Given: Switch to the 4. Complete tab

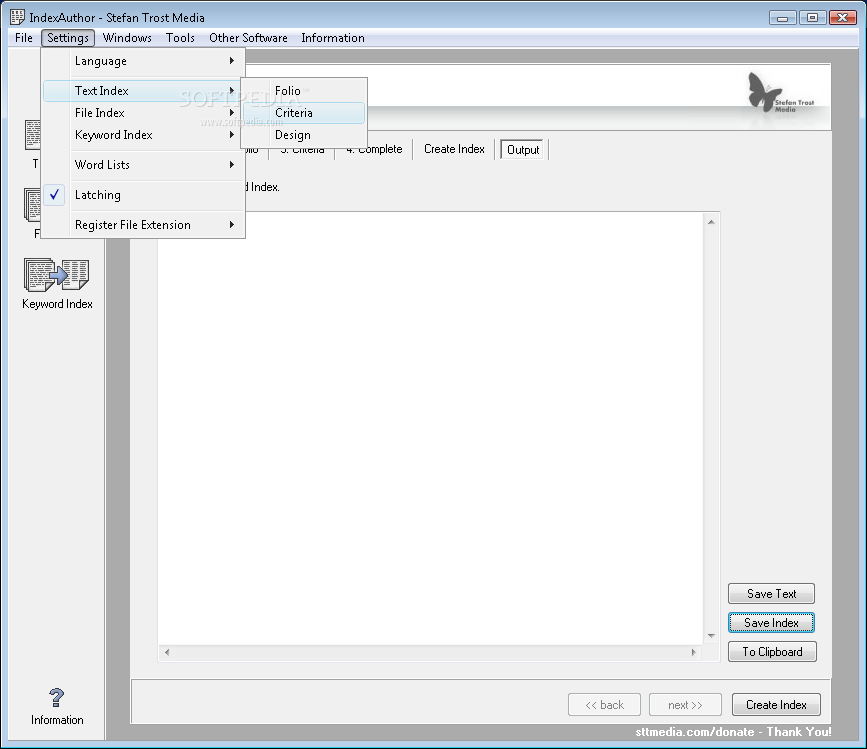Looking at the screenshot, I should click(374, 149).
